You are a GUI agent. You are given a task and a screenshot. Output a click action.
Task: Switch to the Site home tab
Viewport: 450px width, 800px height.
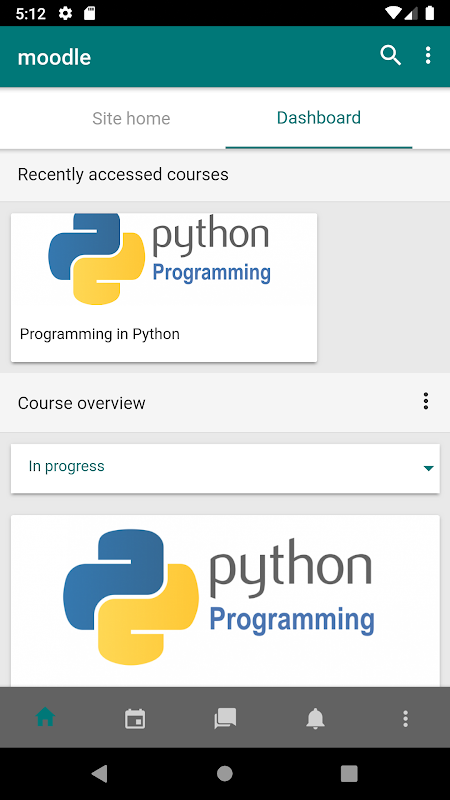coord(131,118)
